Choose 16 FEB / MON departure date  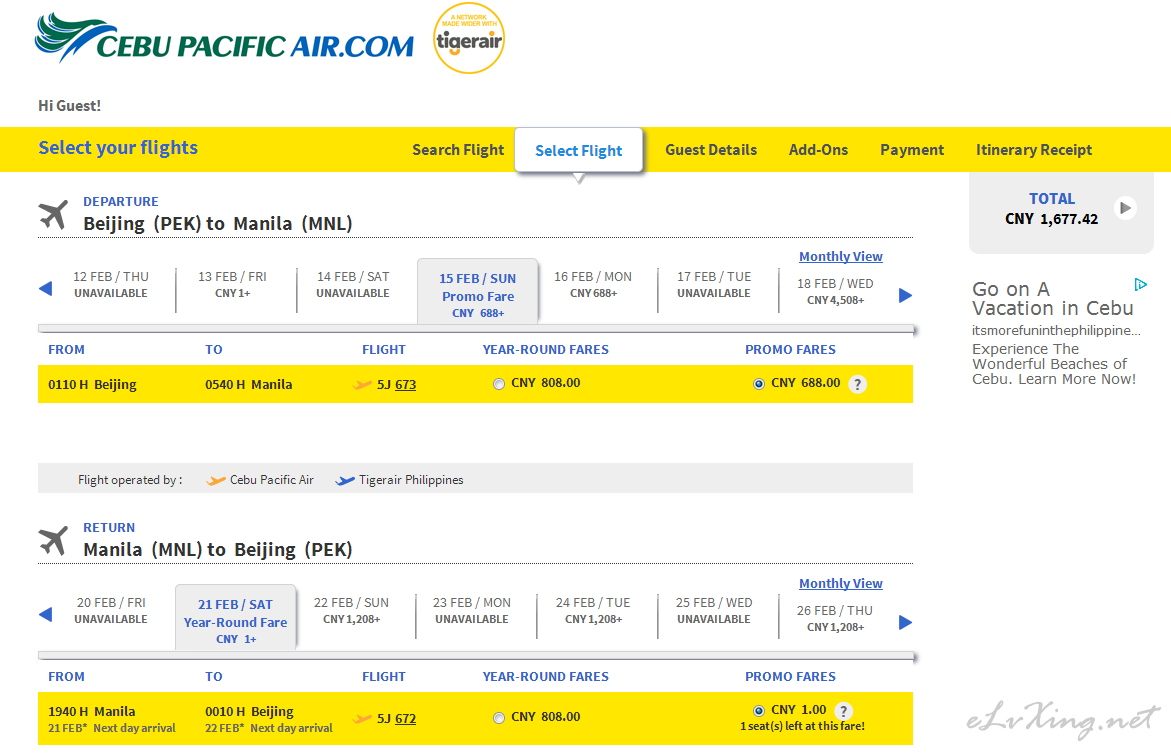(593, 285)
